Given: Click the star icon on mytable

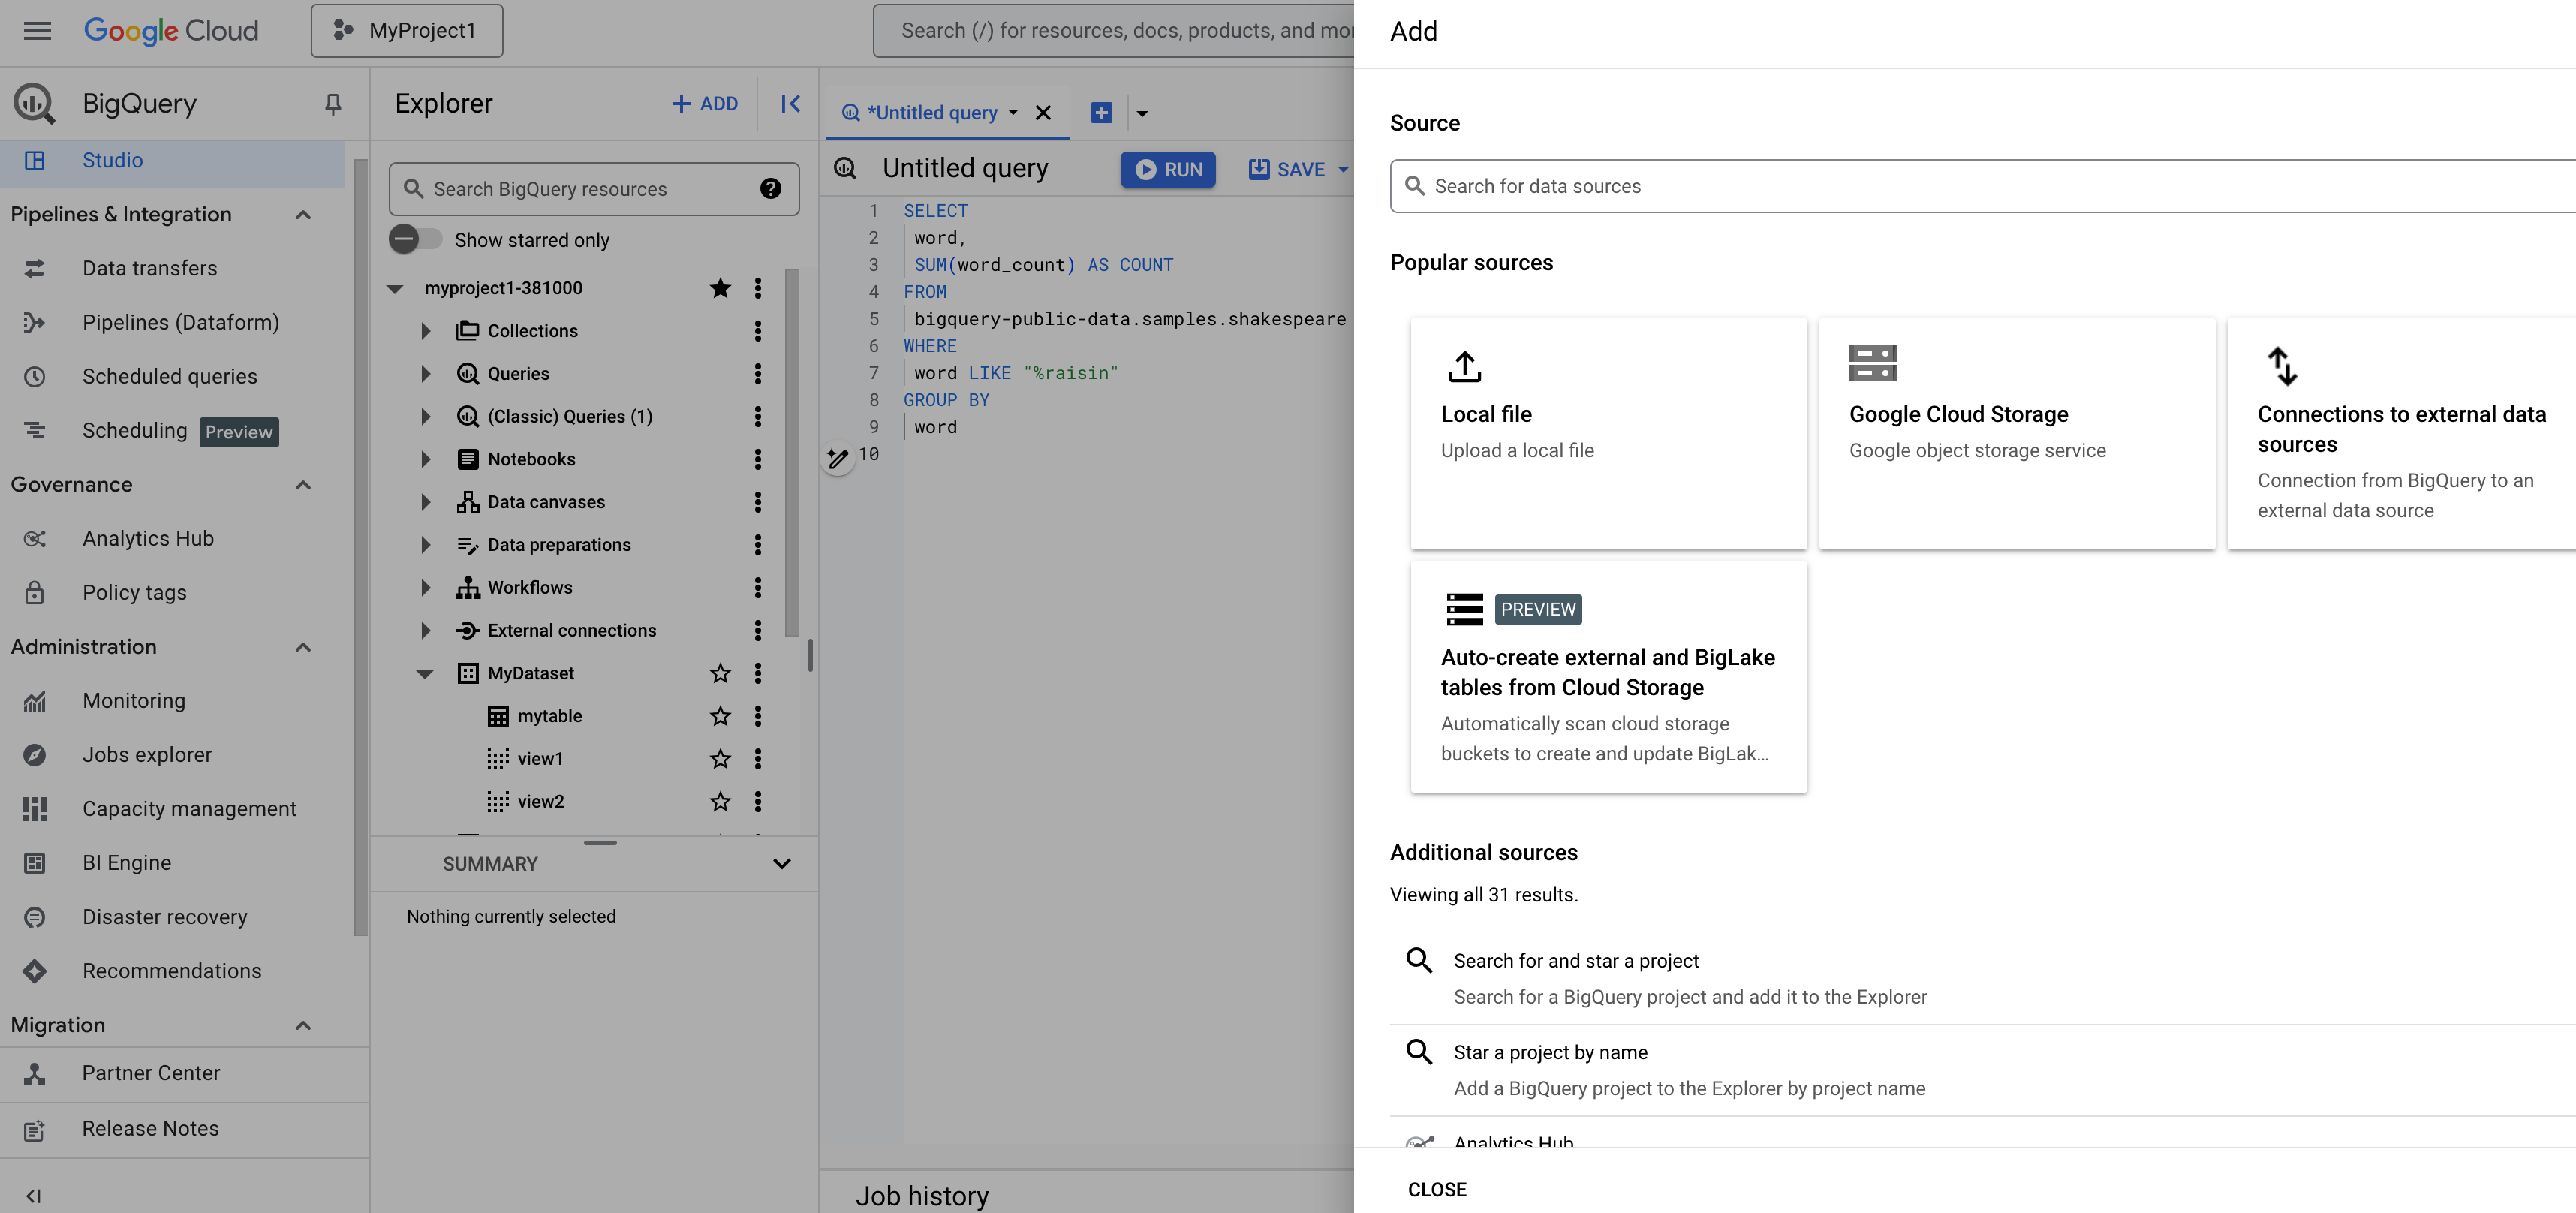Looking at the screenshot, I should [718, 715].
